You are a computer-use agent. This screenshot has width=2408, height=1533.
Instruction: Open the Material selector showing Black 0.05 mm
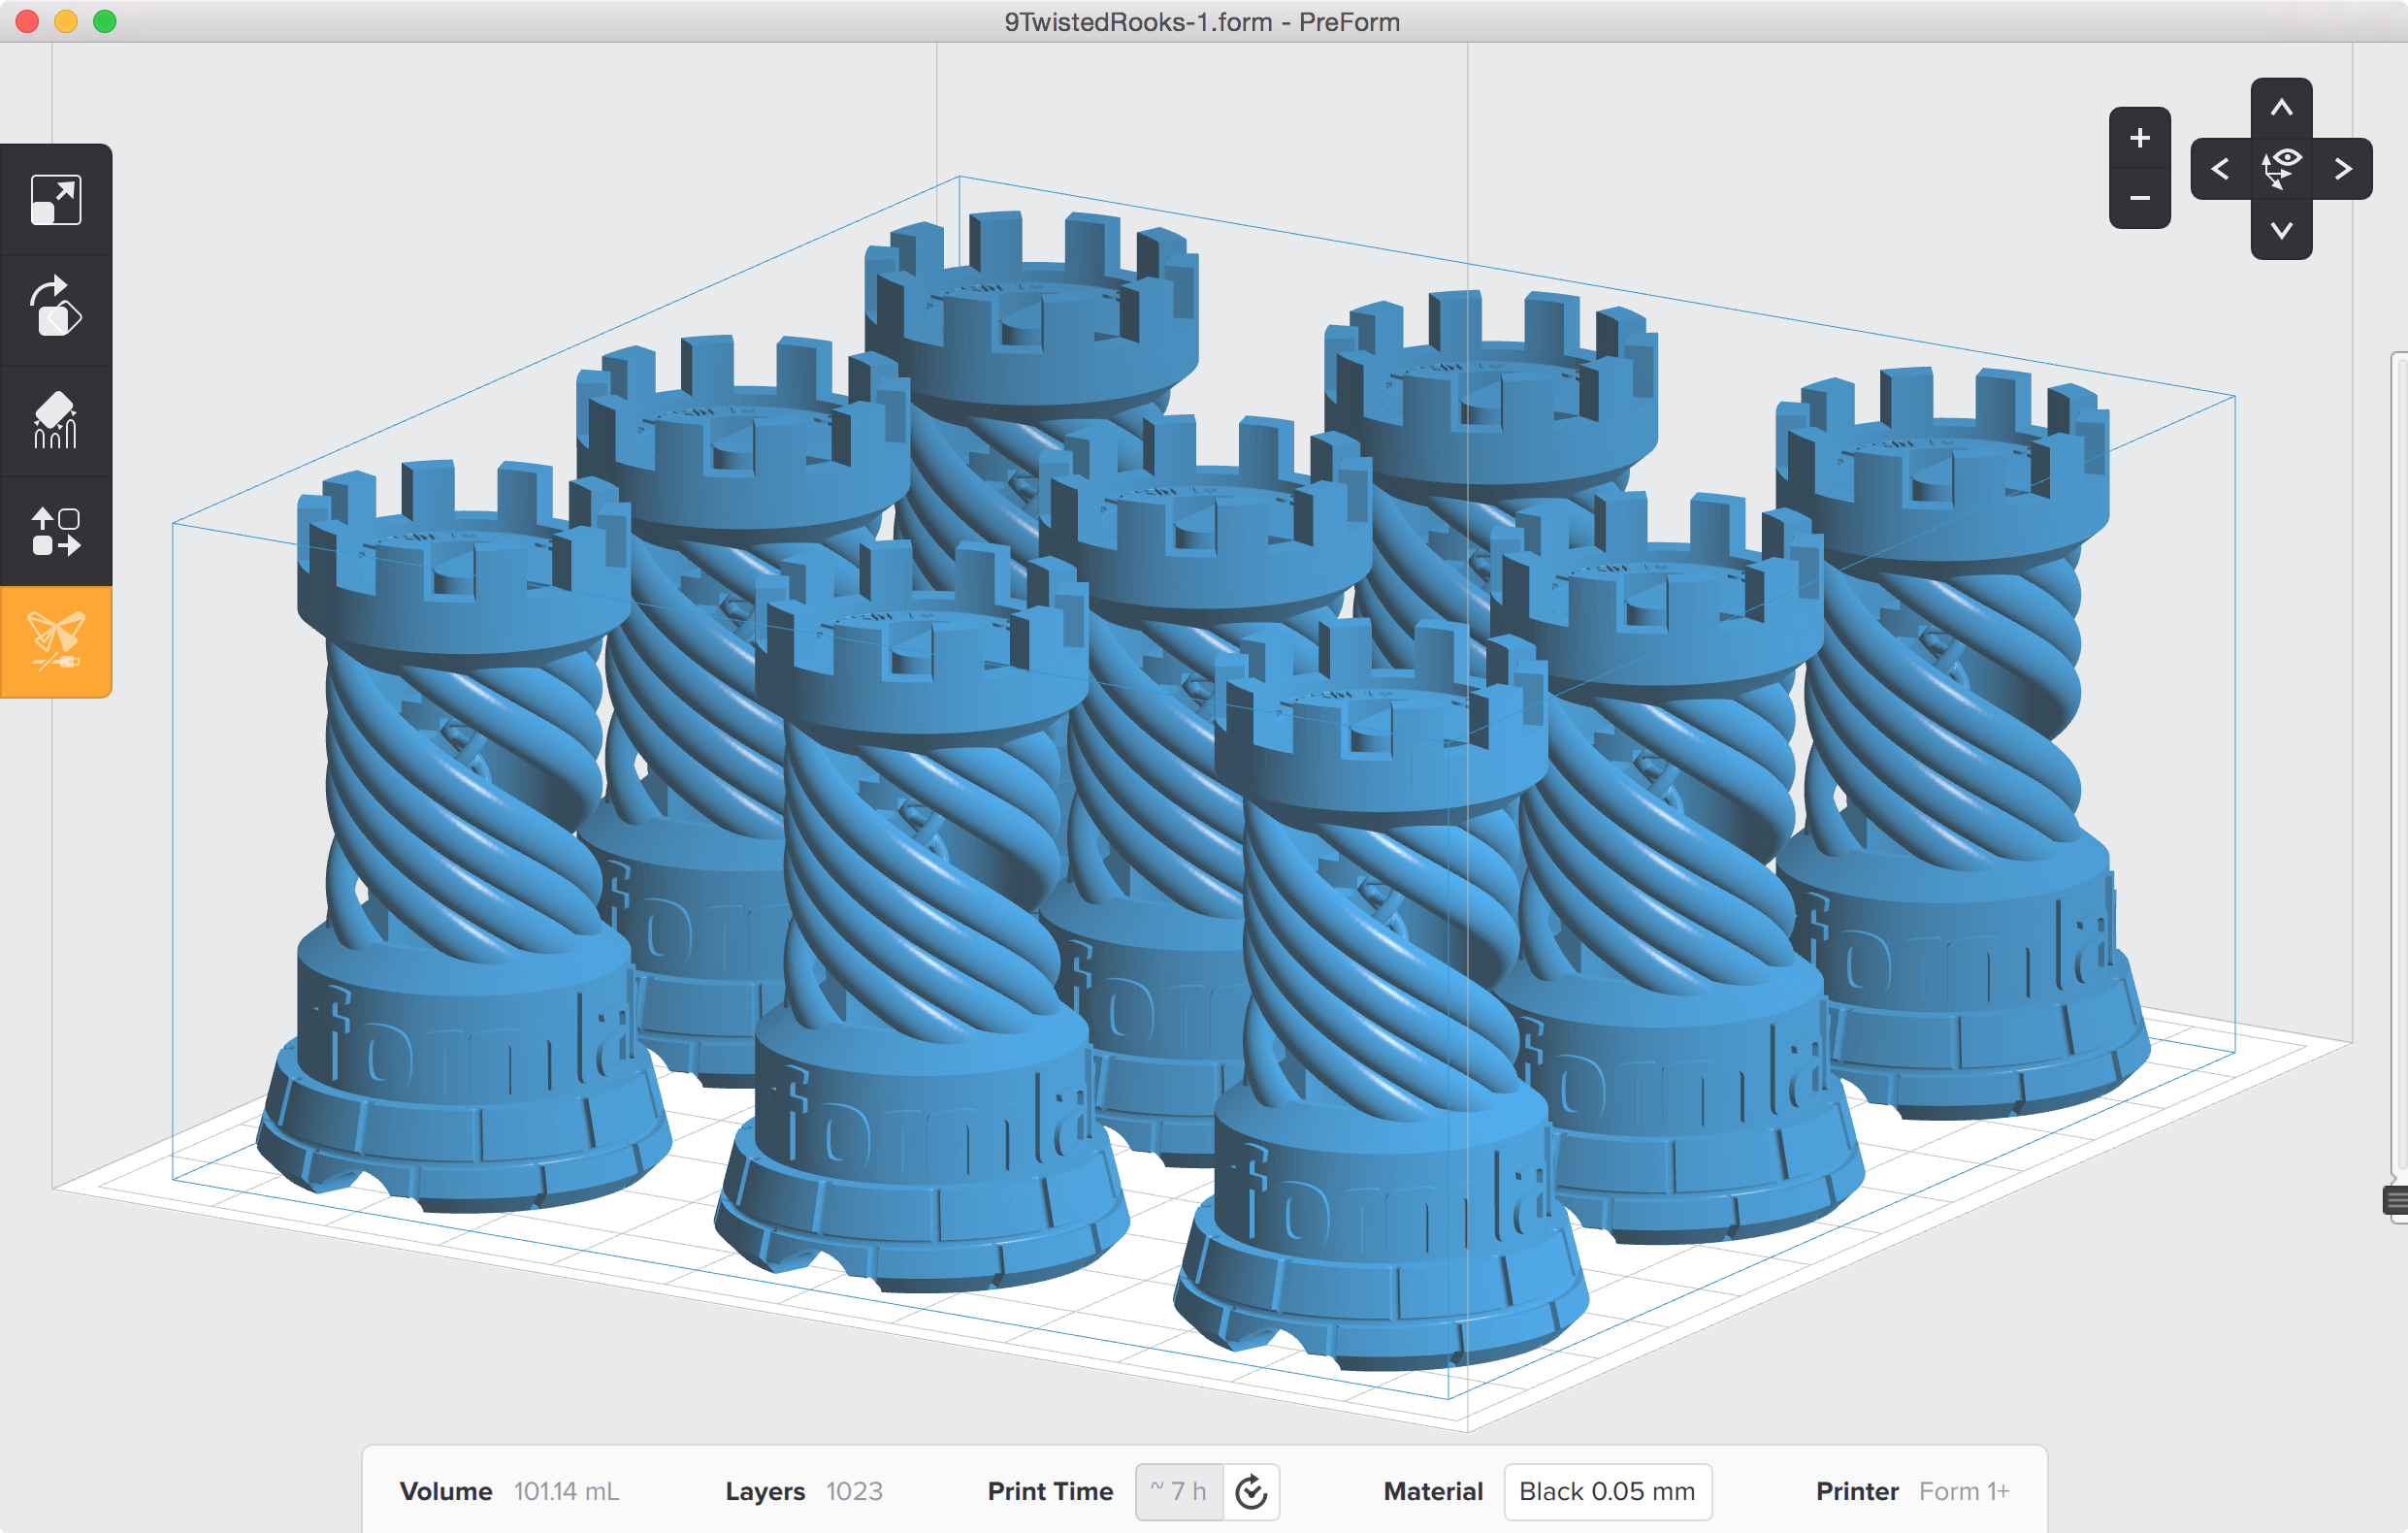pos(1607,1491)
